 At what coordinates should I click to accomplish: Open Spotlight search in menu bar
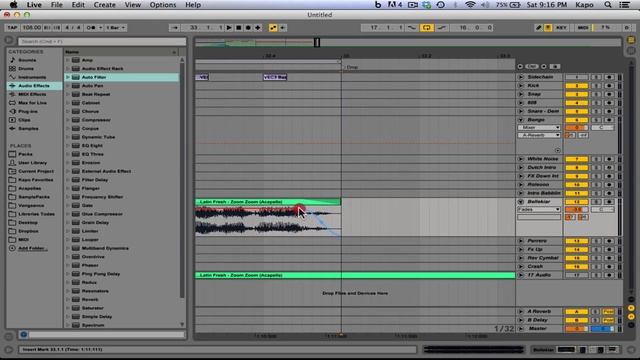click(x=608, y=5)
